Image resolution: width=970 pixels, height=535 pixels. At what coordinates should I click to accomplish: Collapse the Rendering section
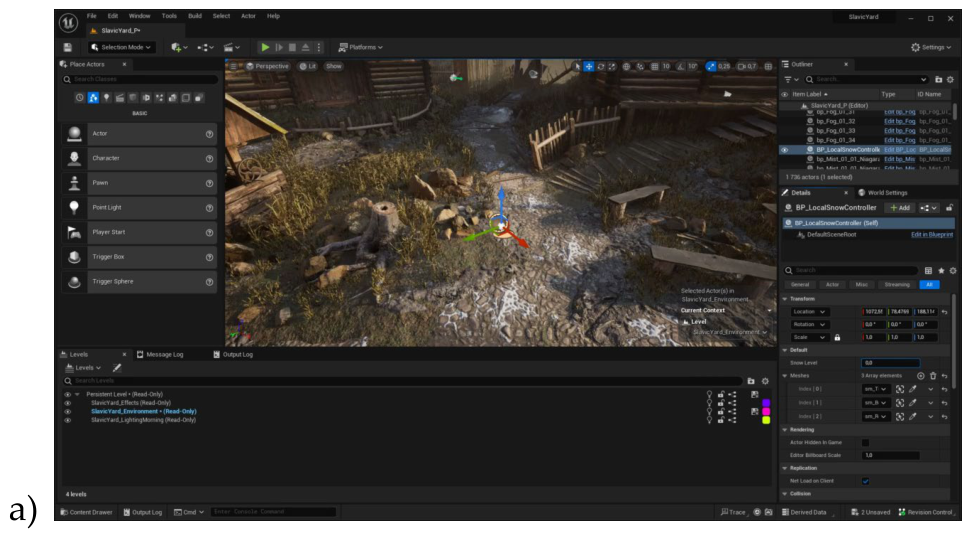point(785,429)
